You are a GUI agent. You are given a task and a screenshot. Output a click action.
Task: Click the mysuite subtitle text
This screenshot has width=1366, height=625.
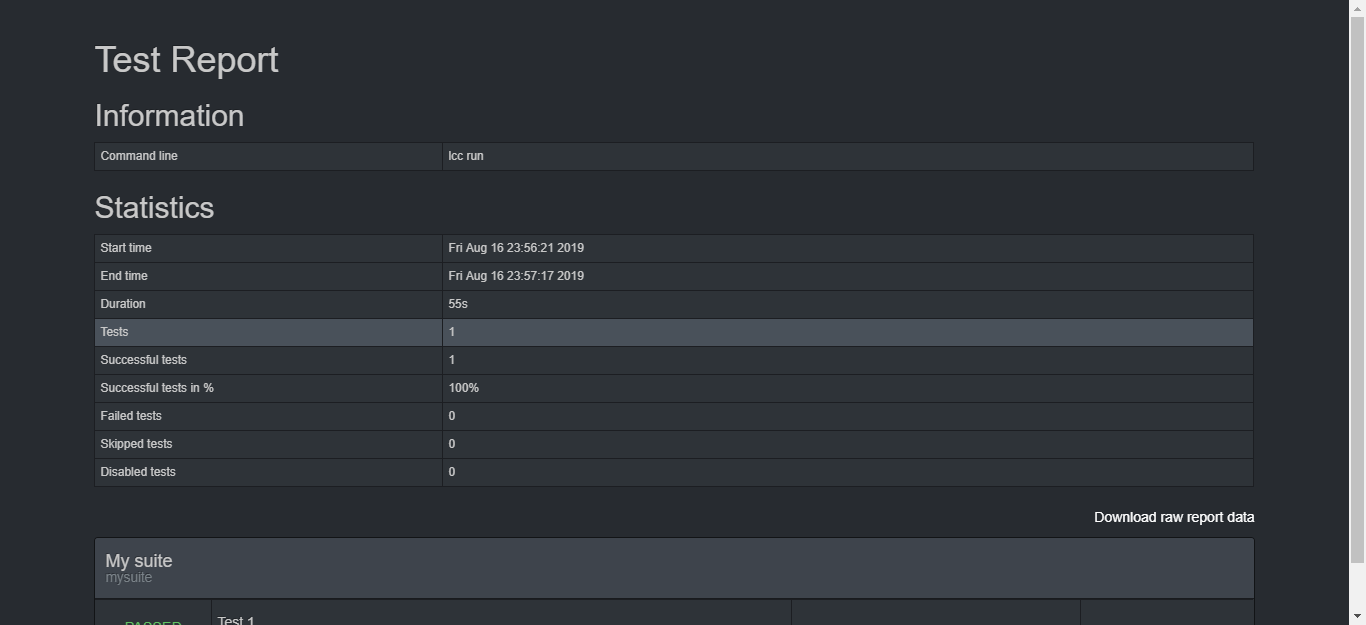click(x=129, y=578)
